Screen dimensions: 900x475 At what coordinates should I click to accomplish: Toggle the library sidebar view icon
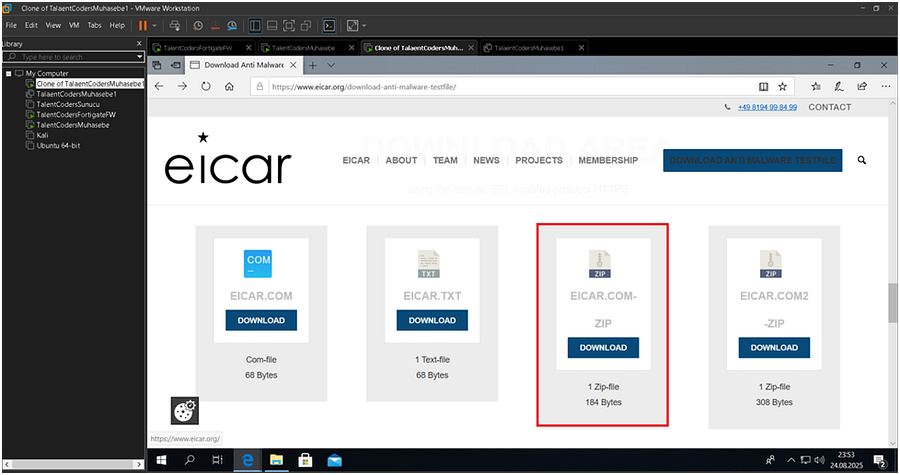pos(255,25)
